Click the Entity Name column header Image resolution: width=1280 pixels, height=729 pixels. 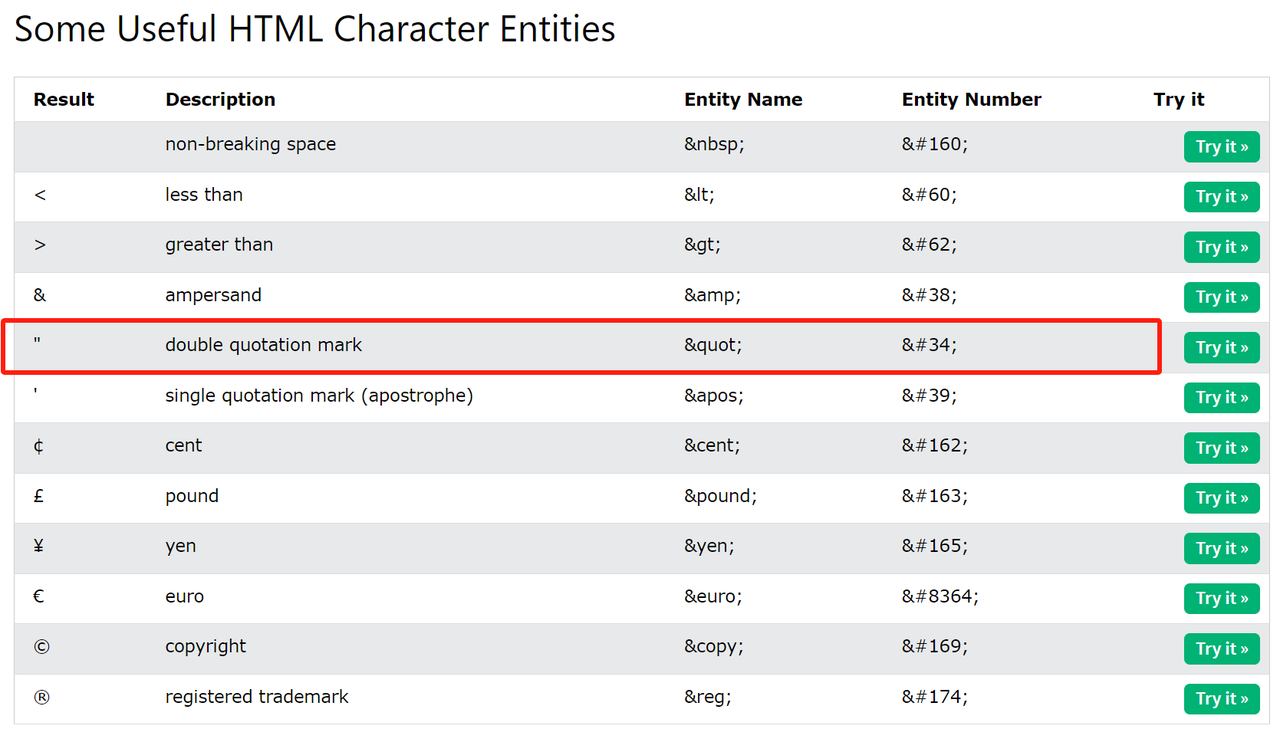(x=743, y=99)
